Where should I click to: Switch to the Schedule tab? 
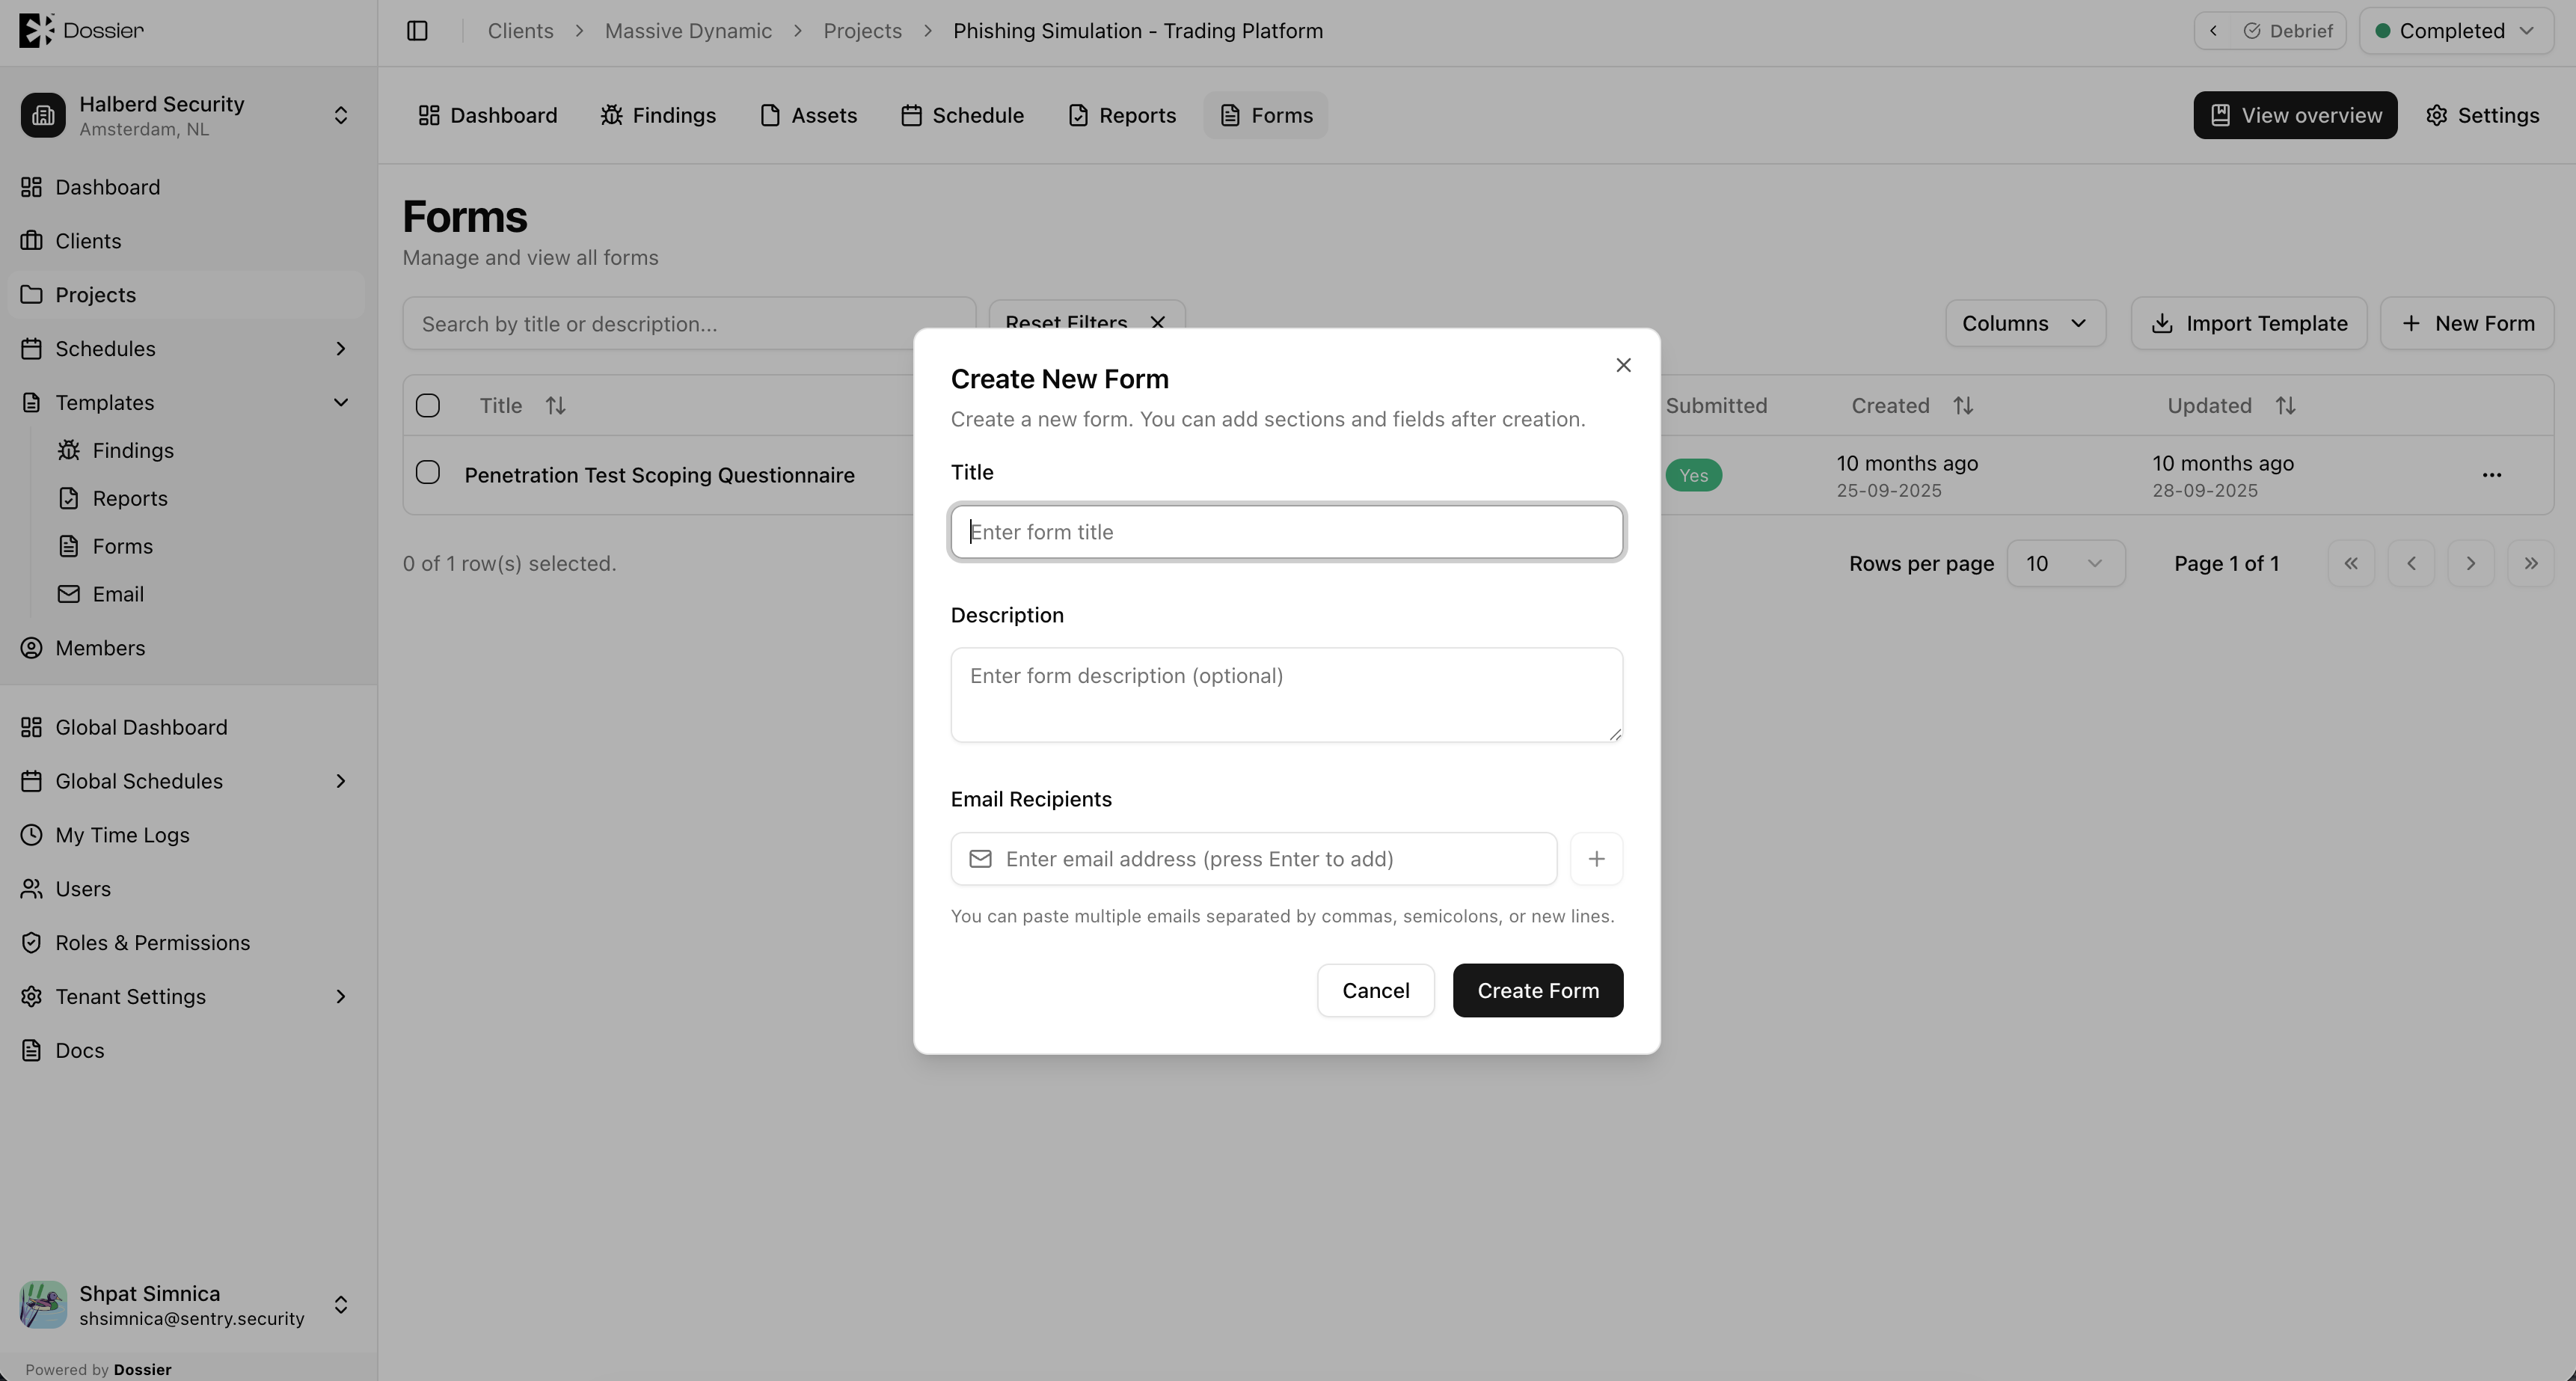962,115
